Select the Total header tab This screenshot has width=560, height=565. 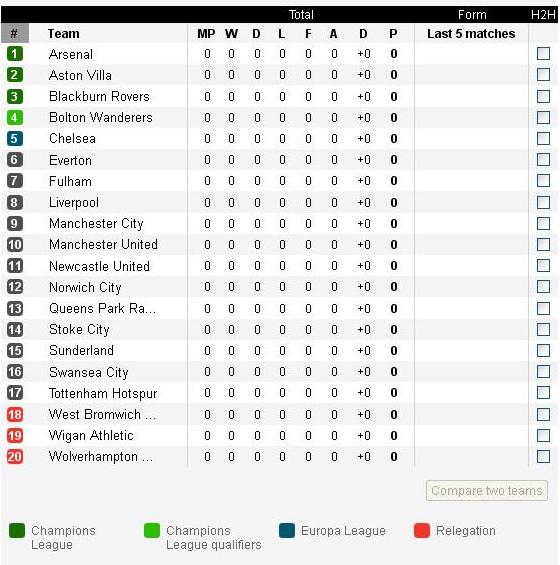click(301, 15)
